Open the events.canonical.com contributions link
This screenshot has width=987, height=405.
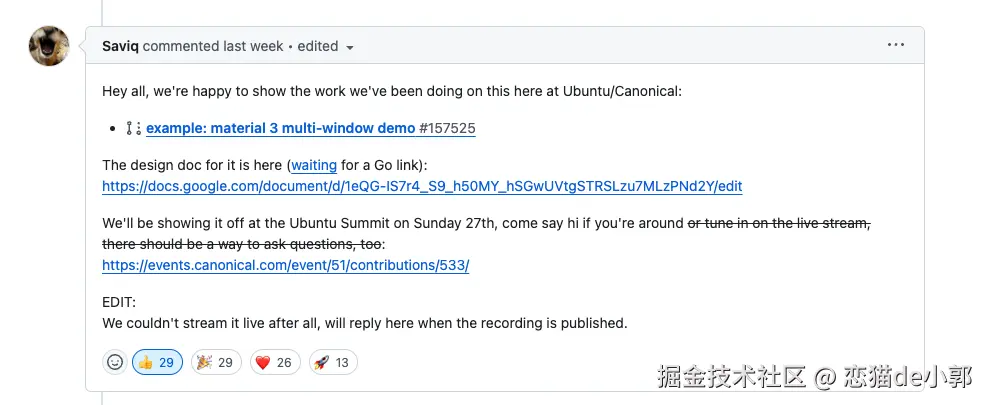(285, 265)
